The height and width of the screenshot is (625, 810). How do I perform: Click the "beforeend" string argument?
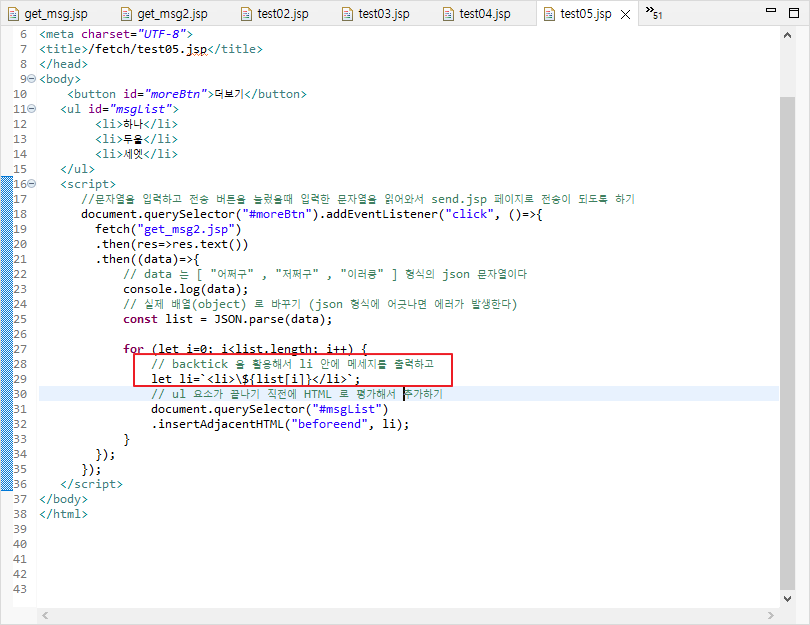(x=329, y=424)
